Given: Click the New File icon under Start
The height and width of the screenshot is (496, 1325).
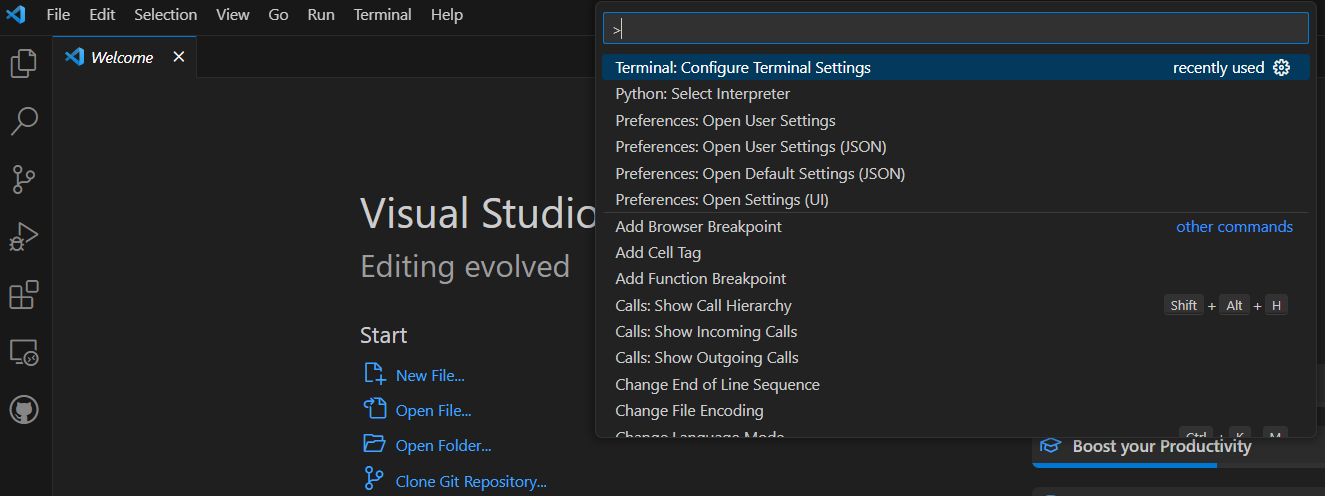Looking at the screenshot, I should pyautogui.click(x=375, y=375).
